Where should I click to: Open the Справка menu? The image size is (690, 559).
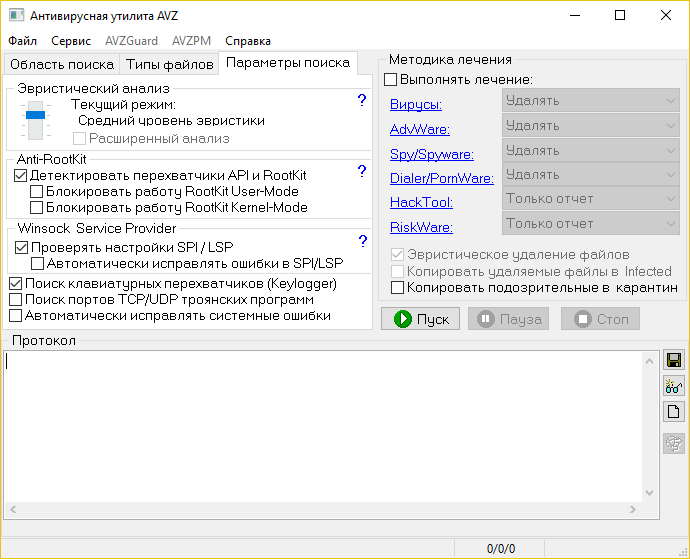(248, 41)
